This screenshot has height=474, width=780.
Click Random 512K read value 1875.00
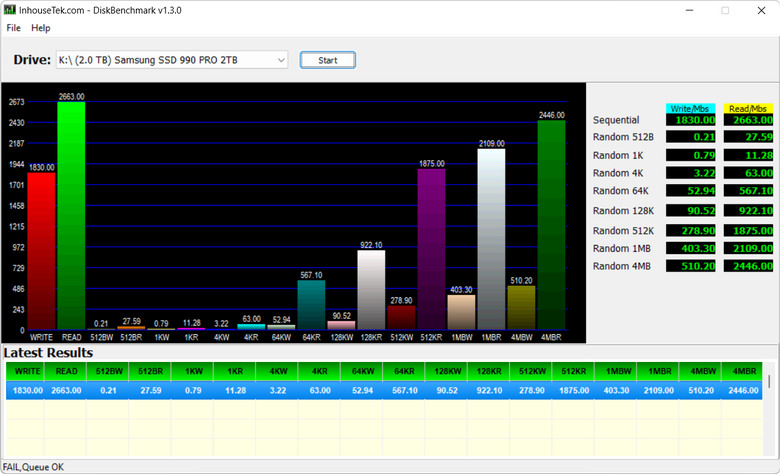pos(748,231)
